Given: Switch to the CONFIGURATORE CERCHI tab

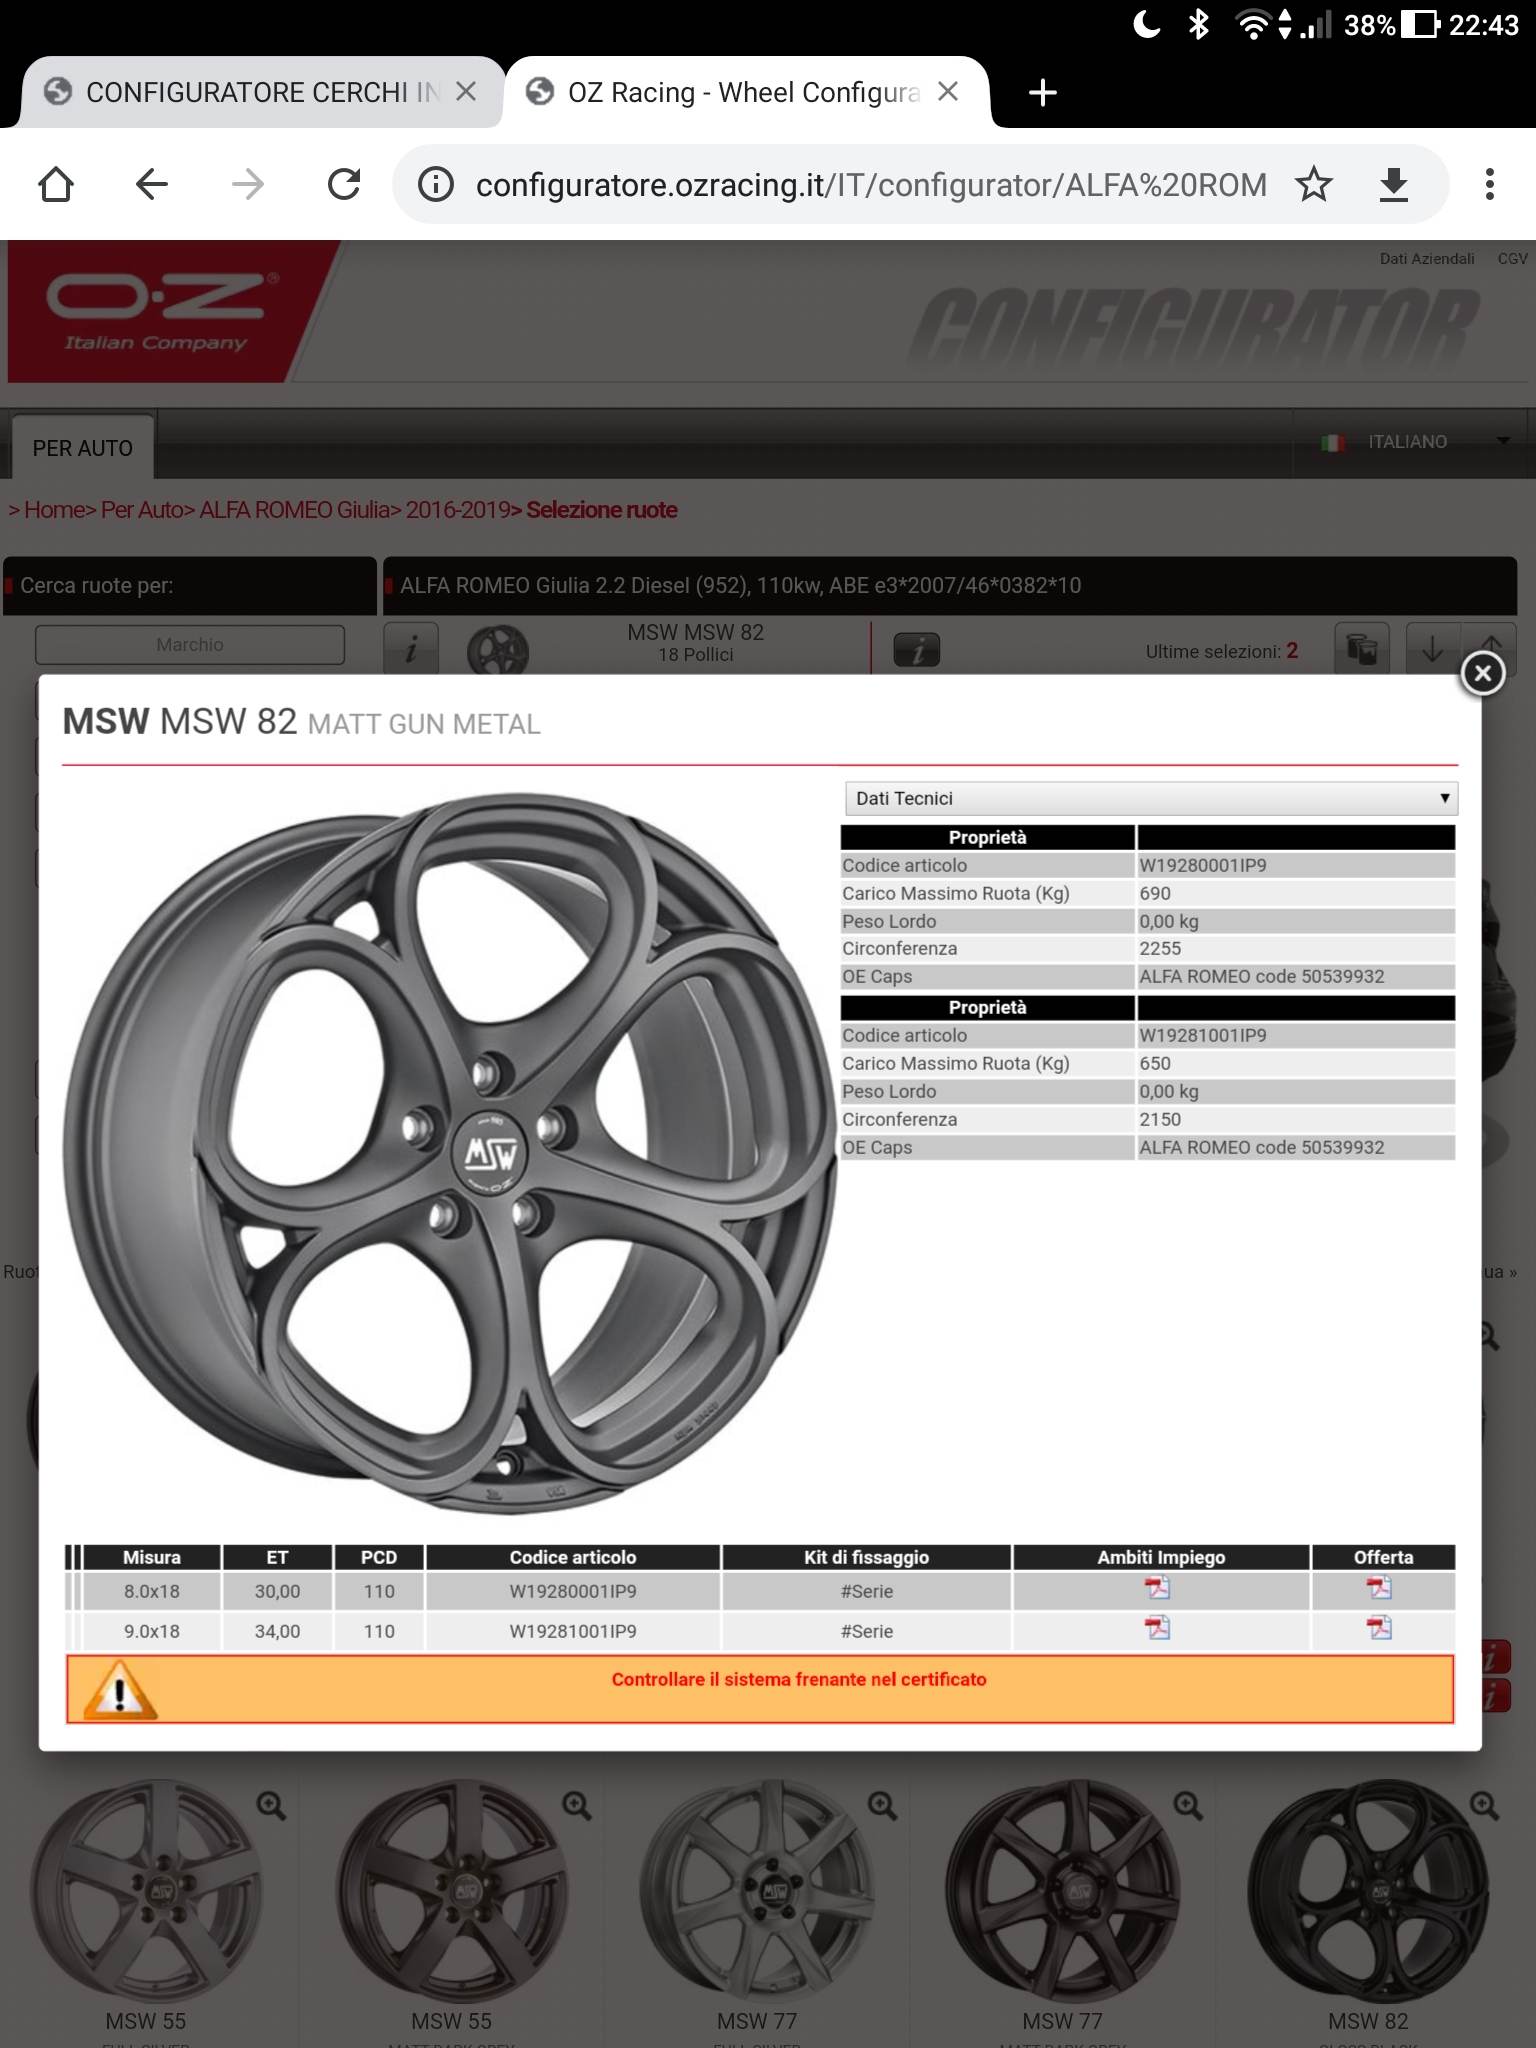Looking at the screenshot, I should tap(262, 92).
